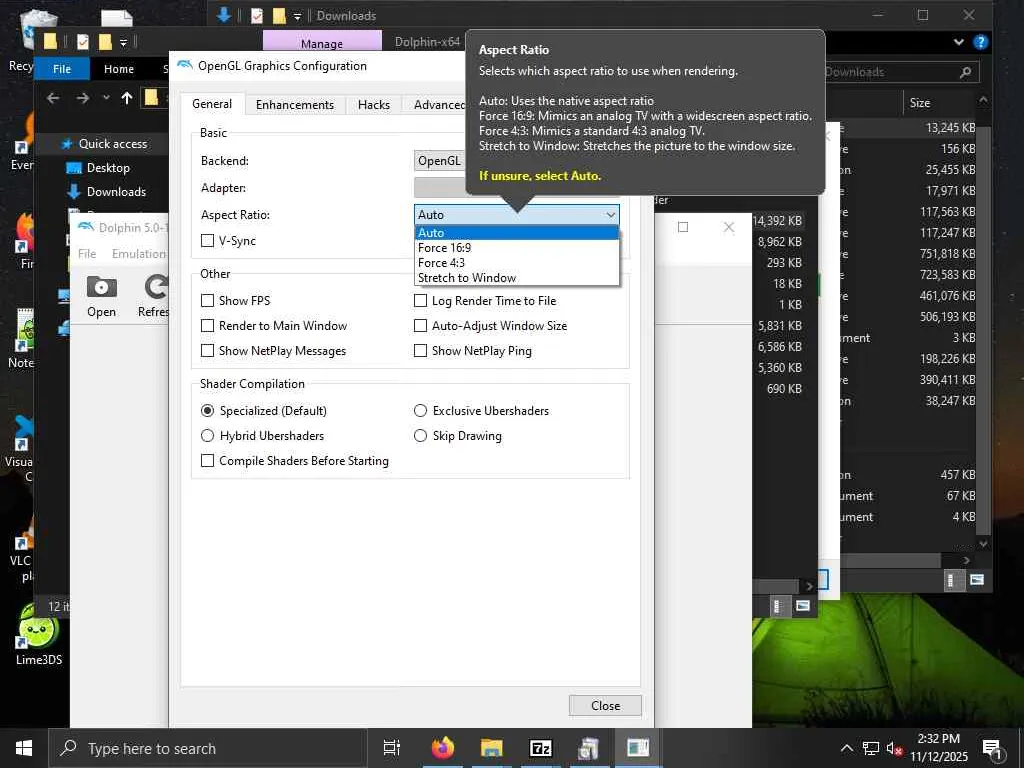1024x768 pixels.
Task: Click the muted volume tray icon
Action: point(894,748)
